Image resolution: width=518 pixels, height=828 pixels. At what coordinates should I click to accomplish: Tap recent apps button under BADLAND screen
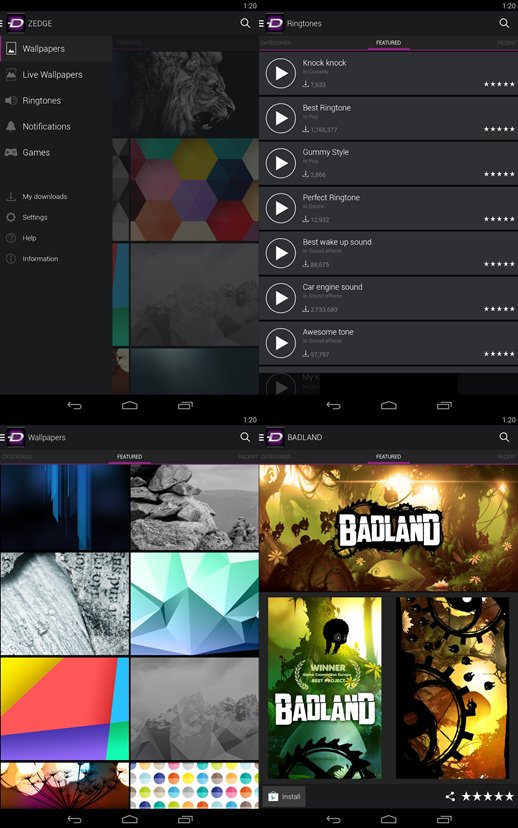(x=445, y=820)
